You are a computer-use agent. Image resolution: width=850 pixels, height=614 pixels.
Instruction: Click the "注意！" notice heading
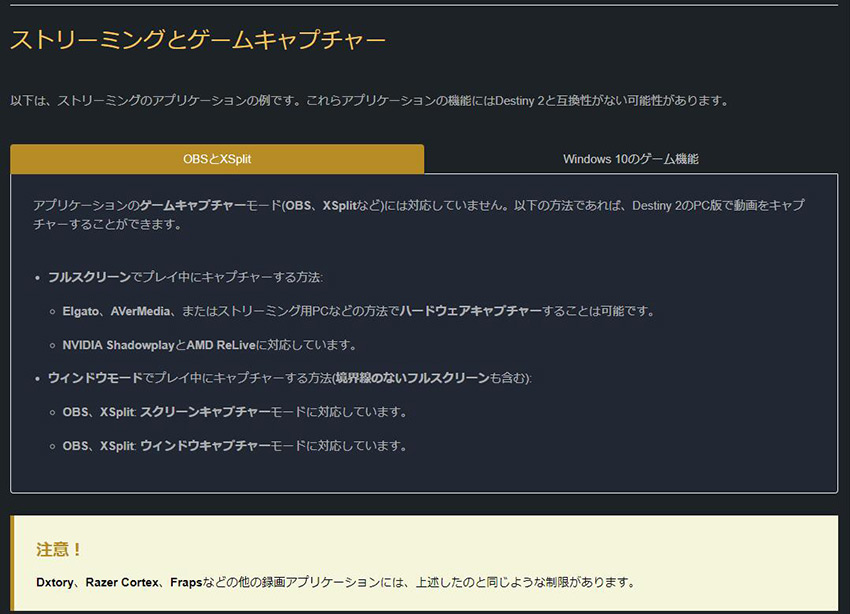pyautogui.click(x=59, y=550)
